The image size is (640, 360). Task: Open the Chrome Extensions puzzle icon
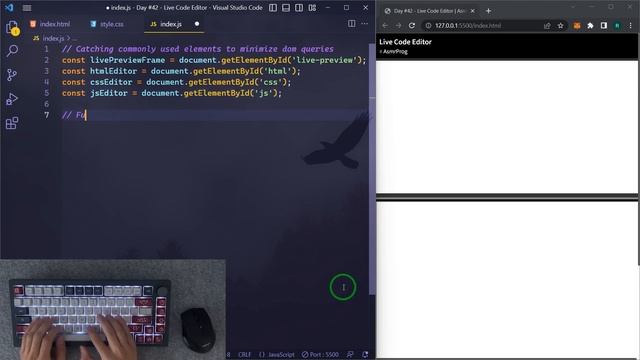590,25
